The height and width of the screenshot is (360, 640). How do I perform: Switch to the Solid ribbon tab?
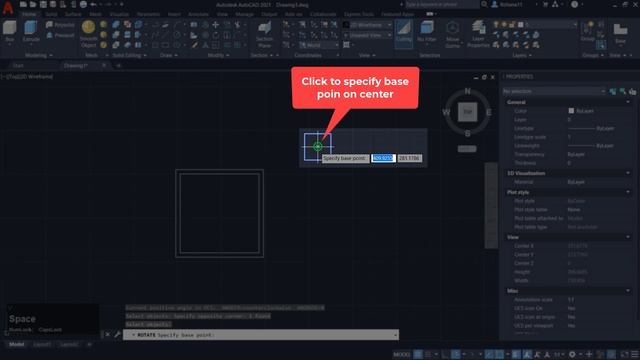pyautogui.click(x=51, y=14)
